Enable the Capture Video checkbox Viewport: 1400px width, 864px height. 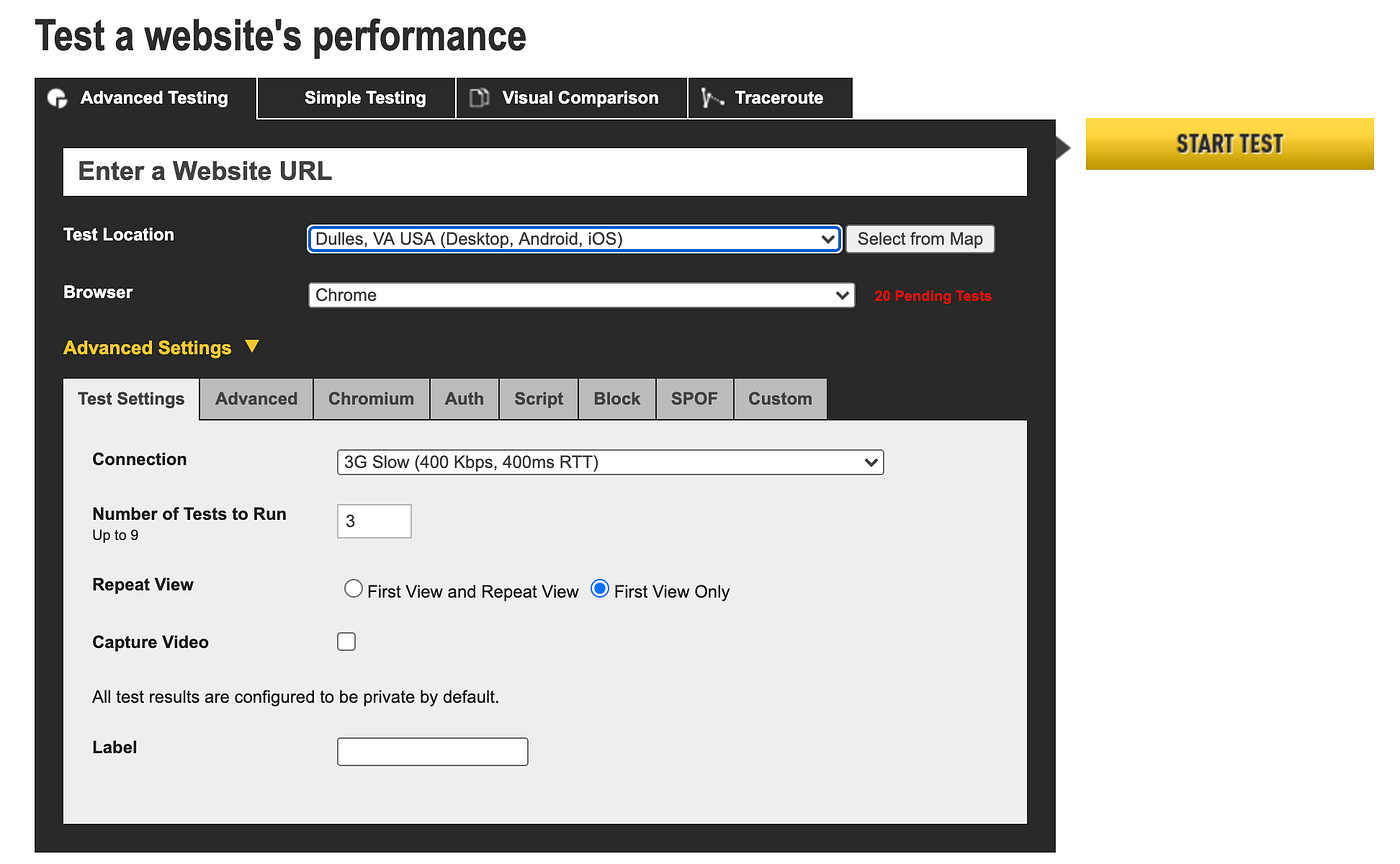coord(346,641)
